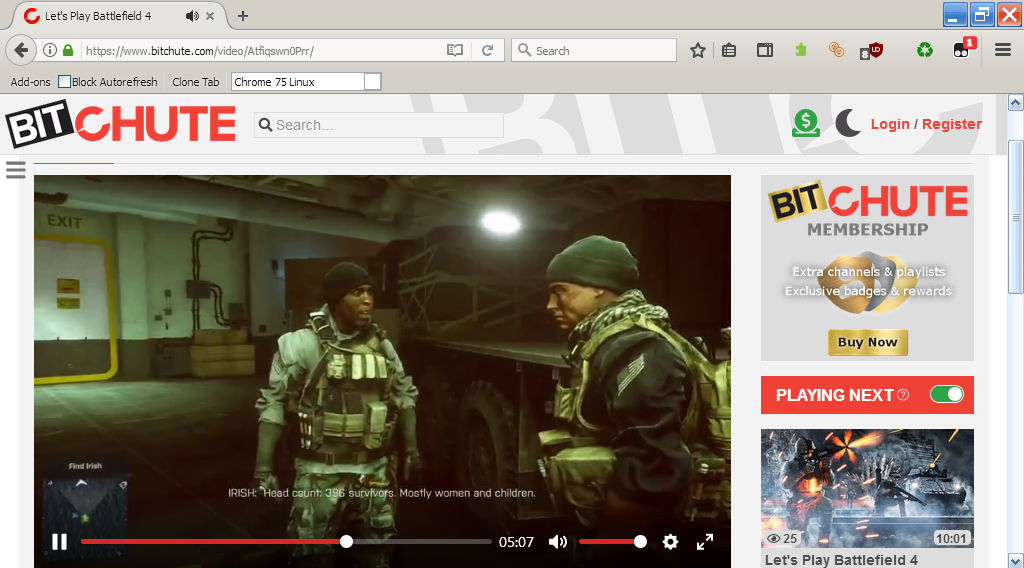The height and width of the screenshot is (568, 1024).
Task: Open the bookmarks list icon
Action: (x=729, y=50)
